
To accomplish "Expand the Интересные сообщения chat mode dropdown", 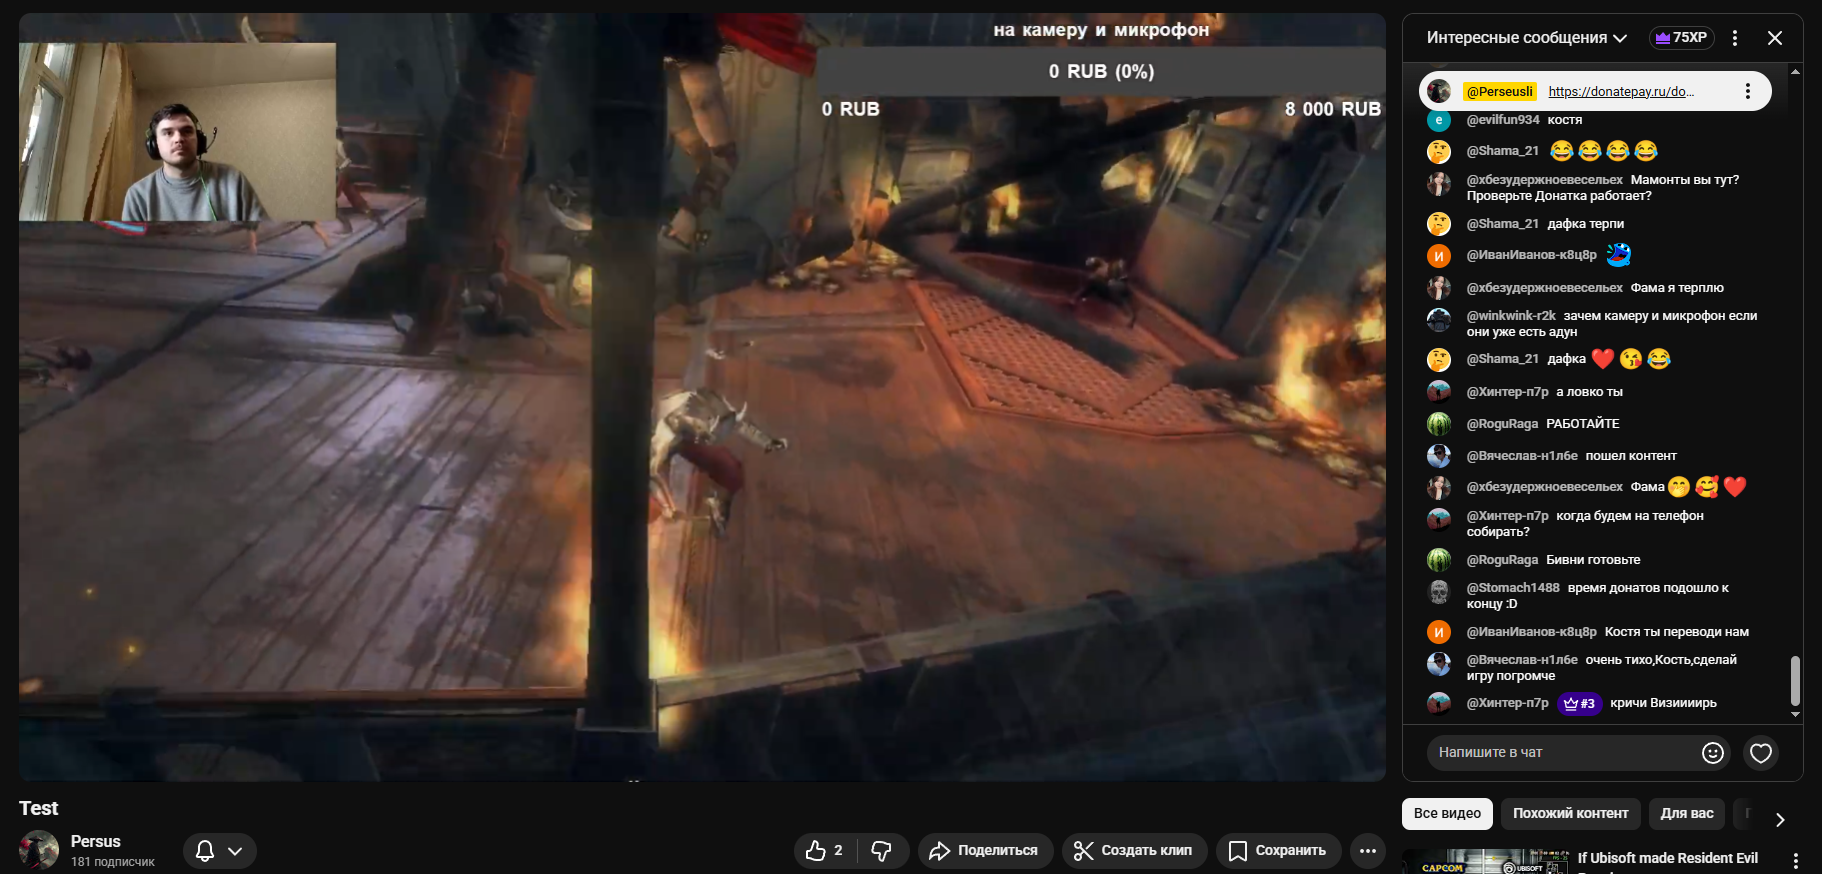I will tap(1527, 38).
